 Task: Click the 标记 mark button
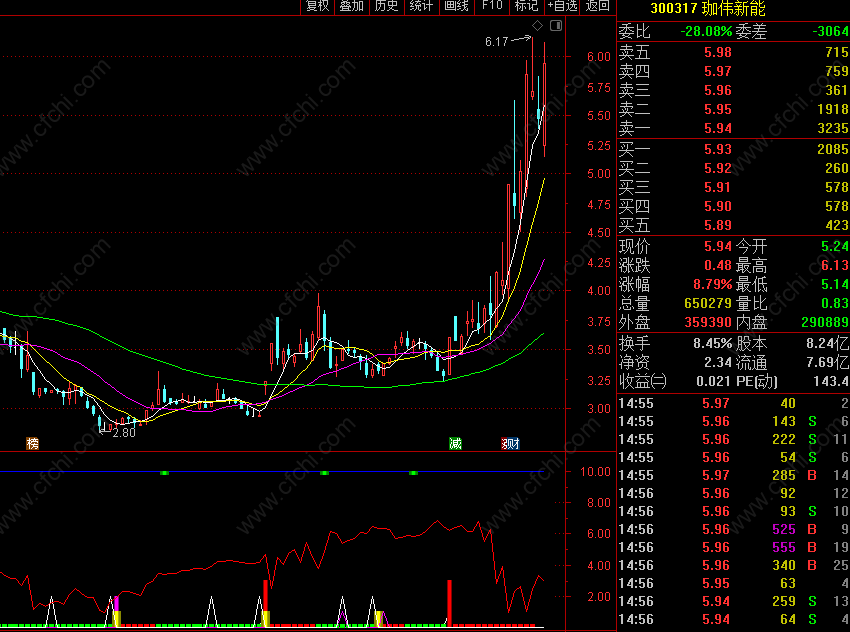click(526, 6)
